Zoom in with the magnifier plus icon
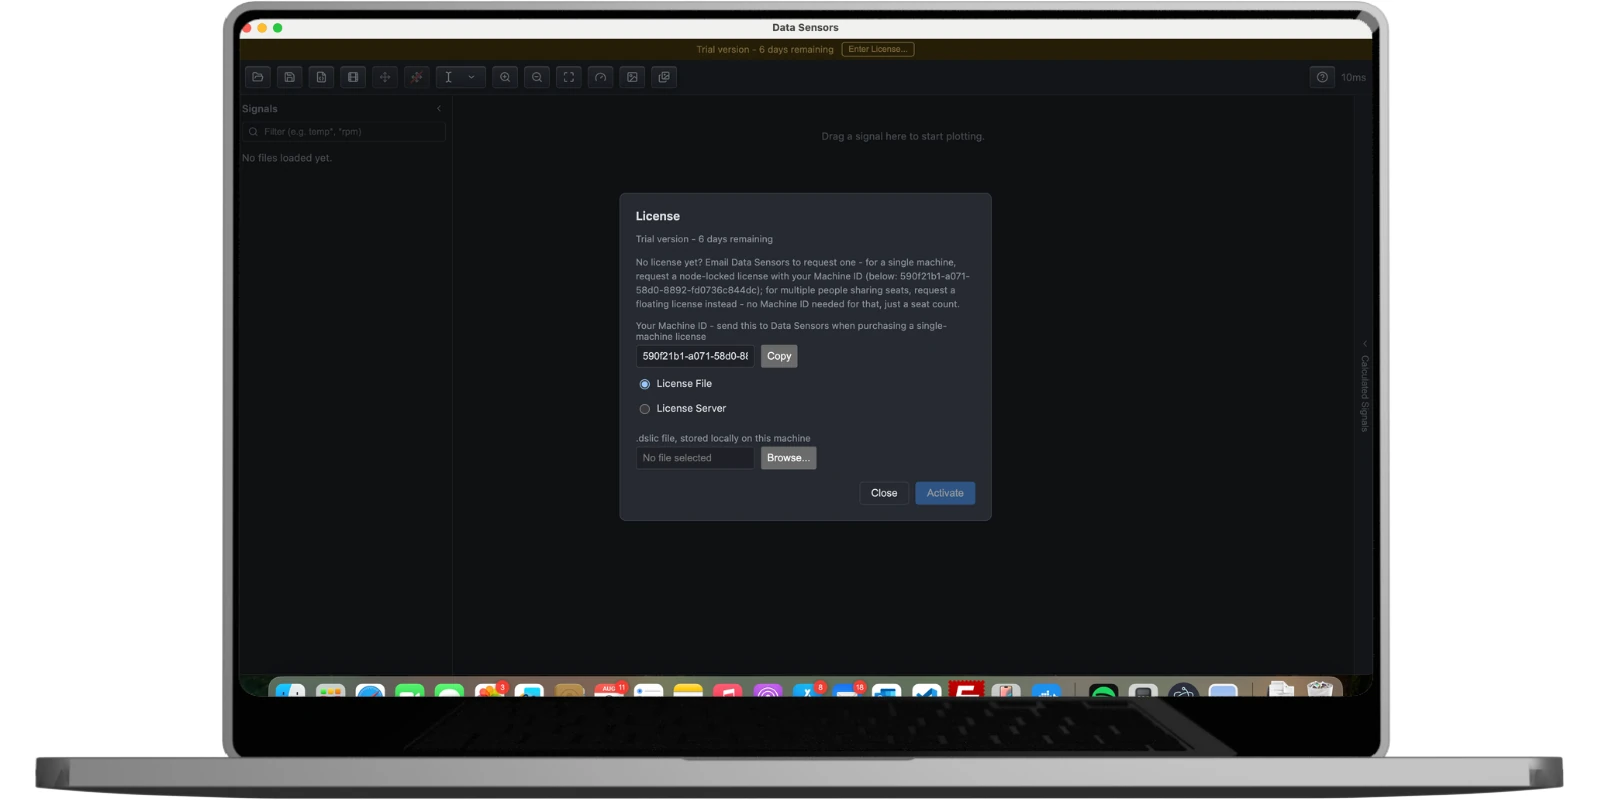Screen dimensions: 1600x800 coord(505,77)
